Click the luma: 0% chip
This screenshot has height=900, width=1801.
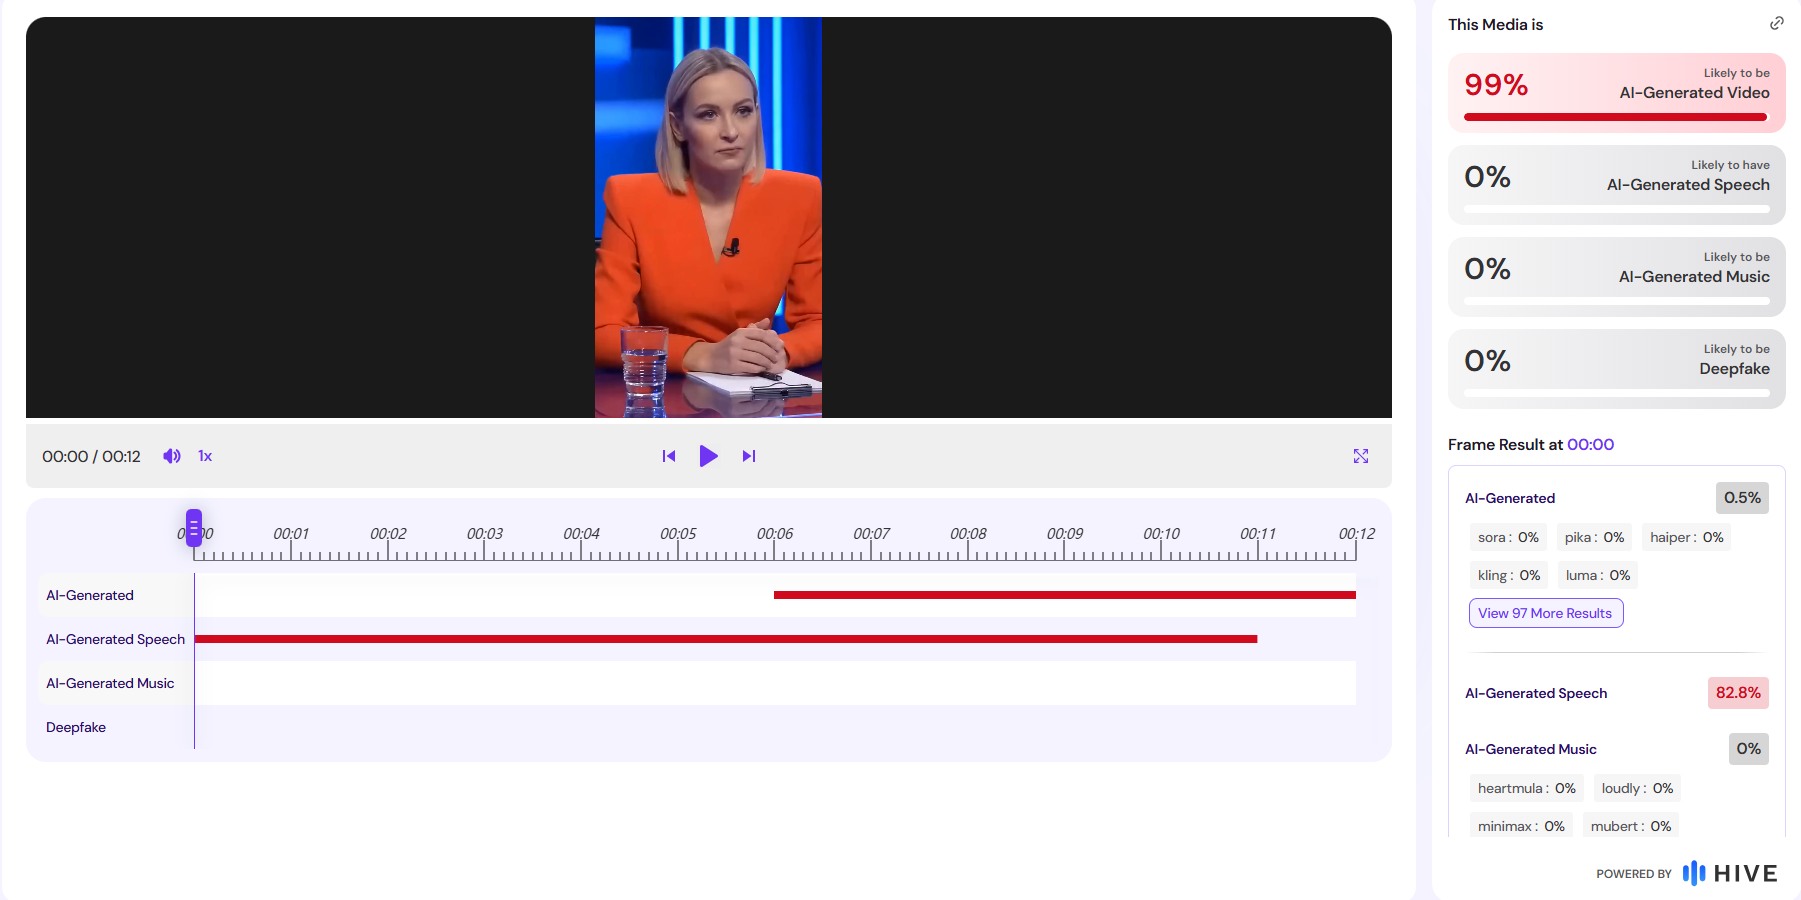[1598, 575]
